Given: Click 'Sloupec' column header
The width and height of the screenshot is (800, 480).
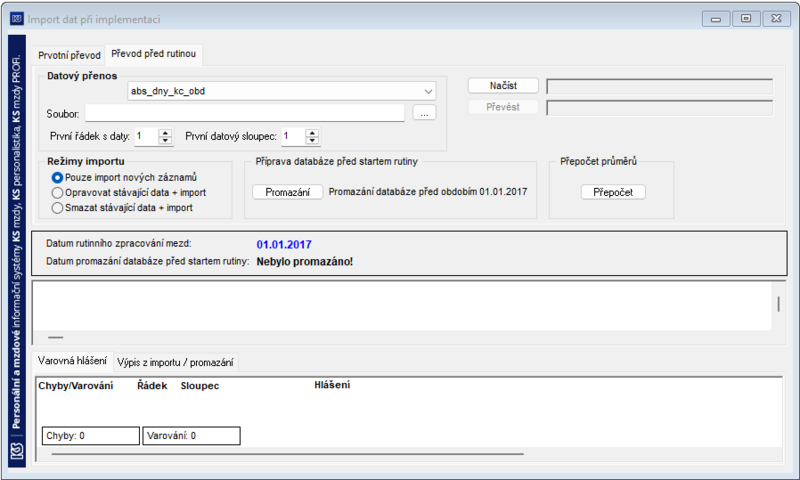Looking at the screenshot, I should pyautogui.click(x=199, y=386).
